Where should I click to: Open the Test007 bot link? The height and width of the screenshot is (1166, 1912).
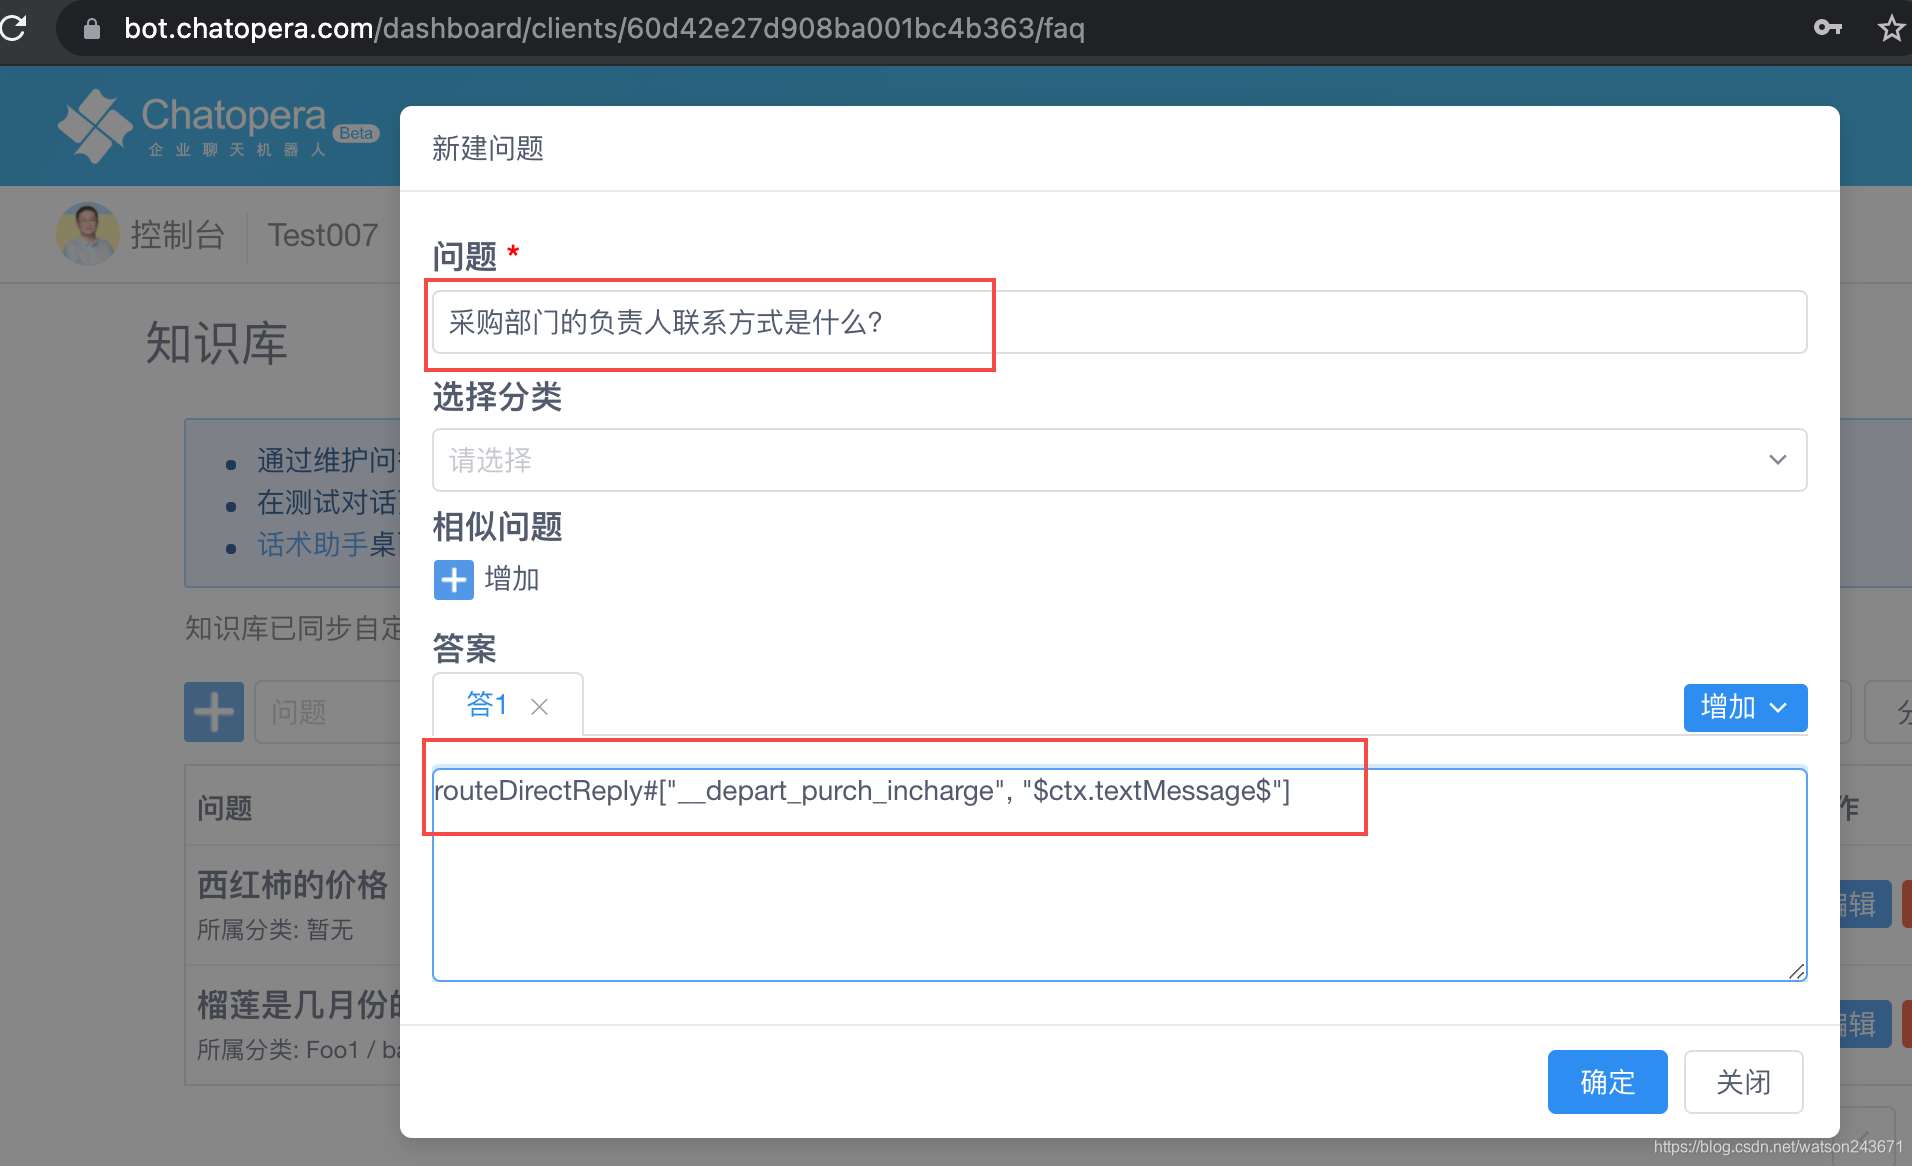pos(322,235)
